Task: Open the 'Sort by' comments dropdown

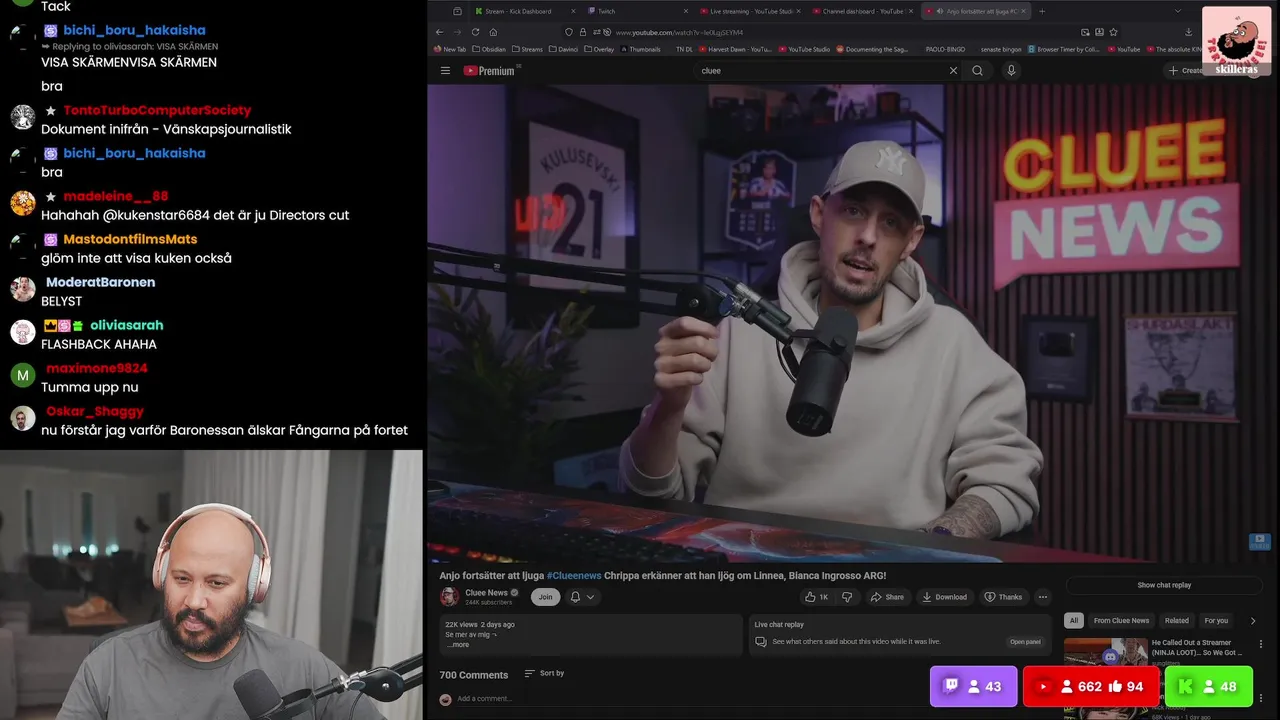Action: 545,674
